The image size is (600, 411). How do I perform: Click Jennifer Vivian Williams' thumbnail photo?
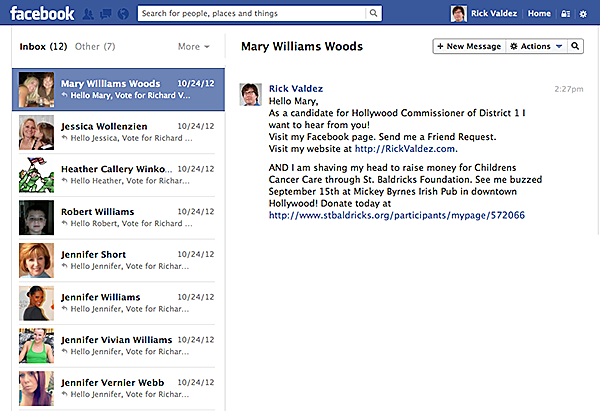[x=36, y=346]
